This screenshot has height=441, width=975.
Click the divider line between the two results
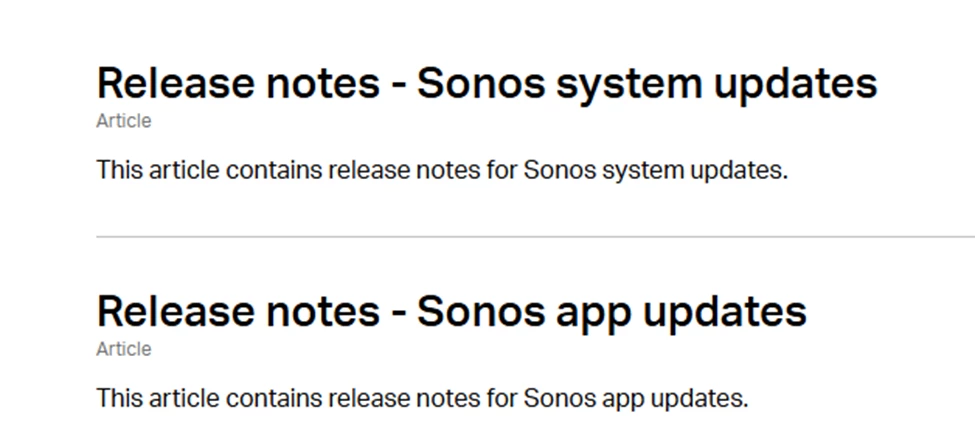click(535, 237)
